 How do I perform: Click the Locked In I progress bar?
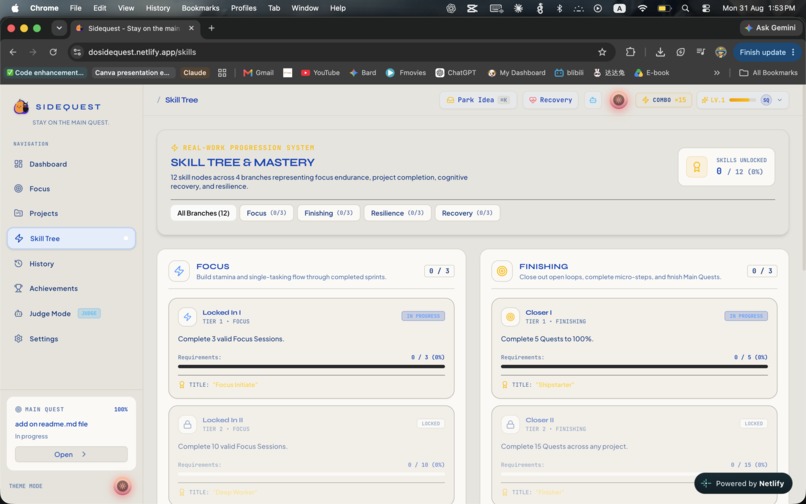(x=311, y=367)
